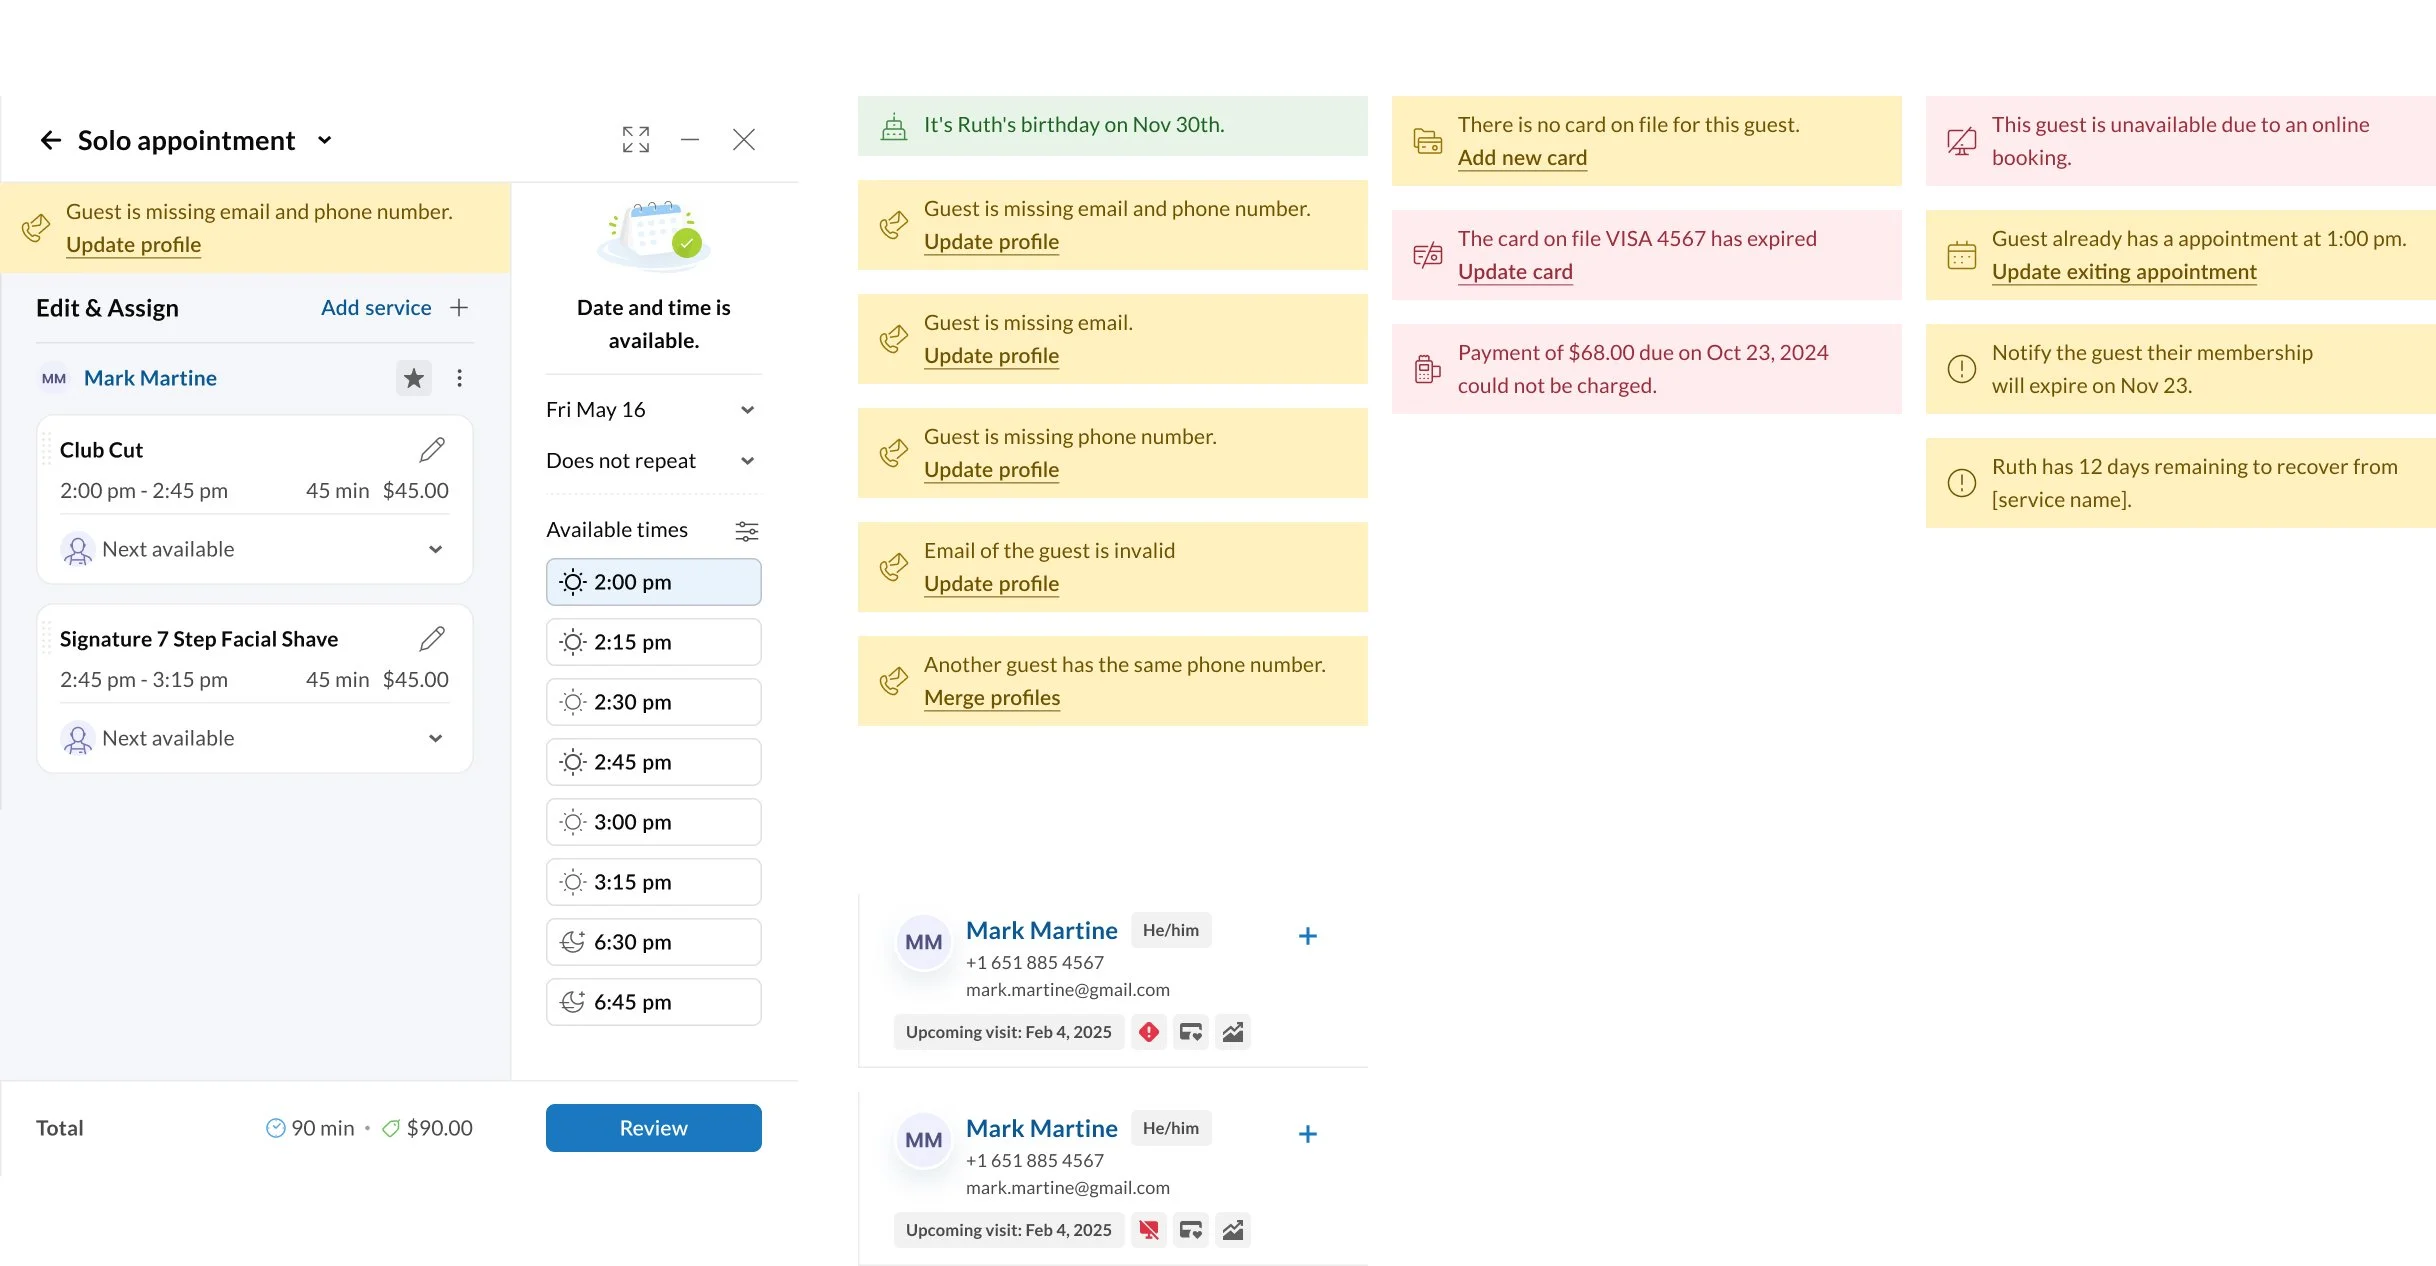
Task: Open the Does not repeat dropdown
Action: click(x=746, y=461)
